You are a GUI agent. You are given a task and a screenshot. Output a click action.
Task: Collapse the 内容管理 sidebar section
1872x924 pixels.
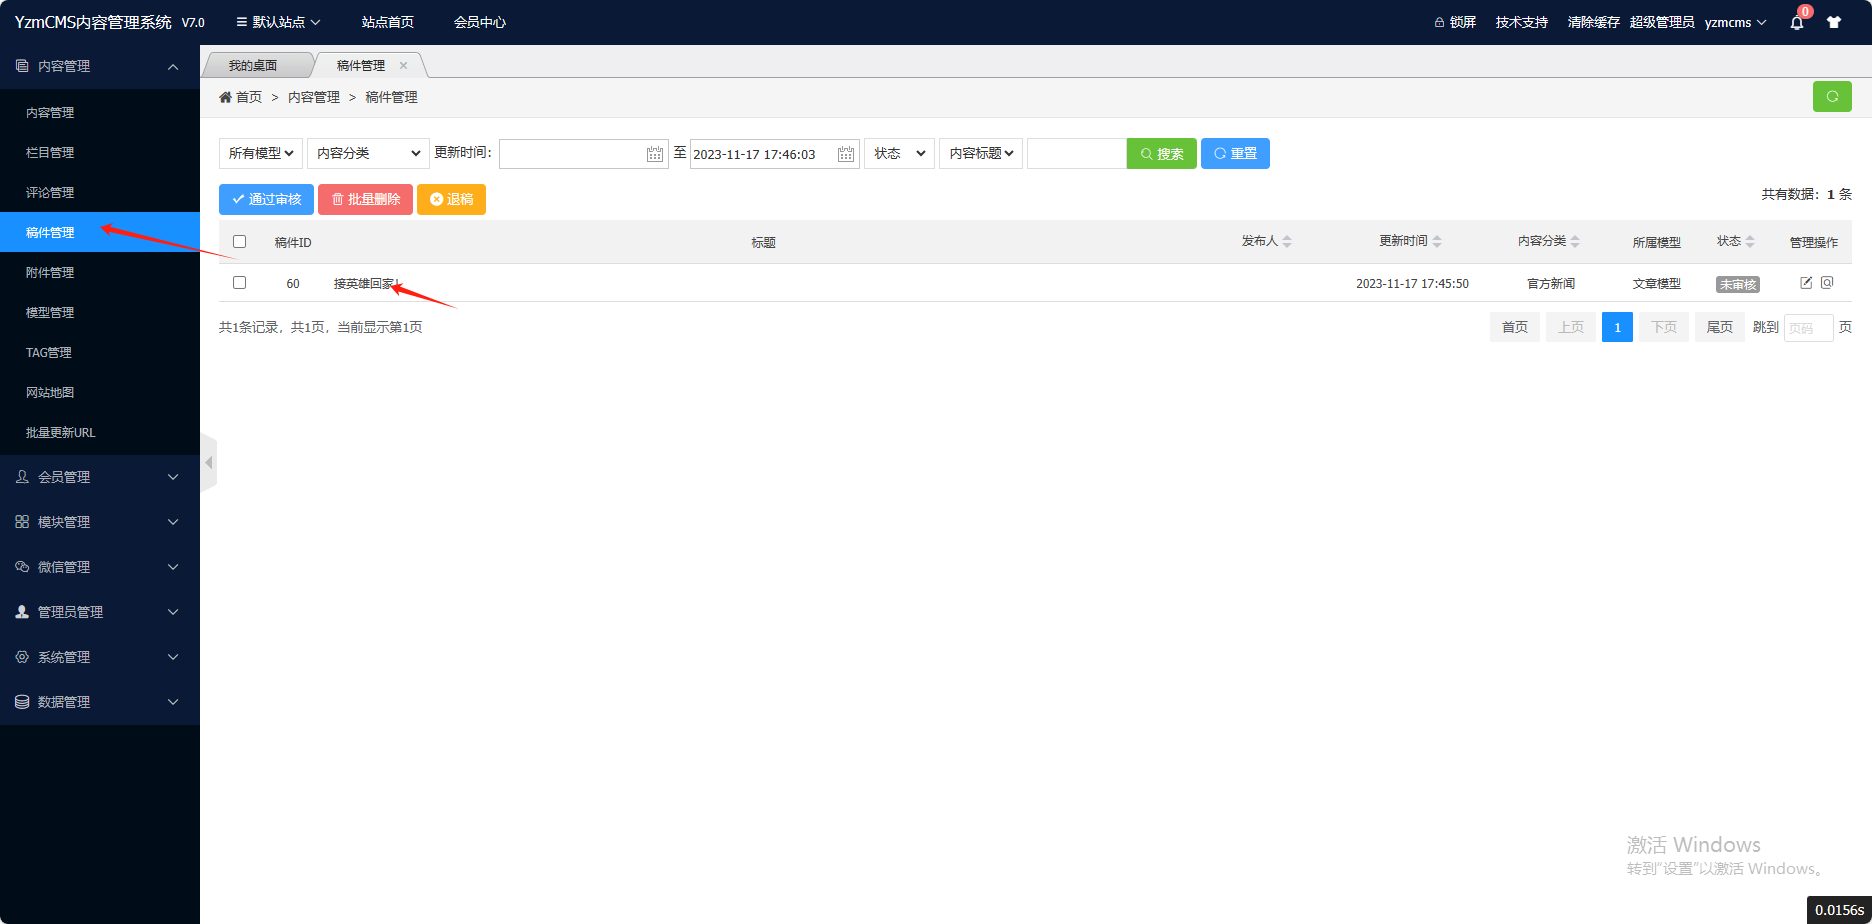click(100, 66)
